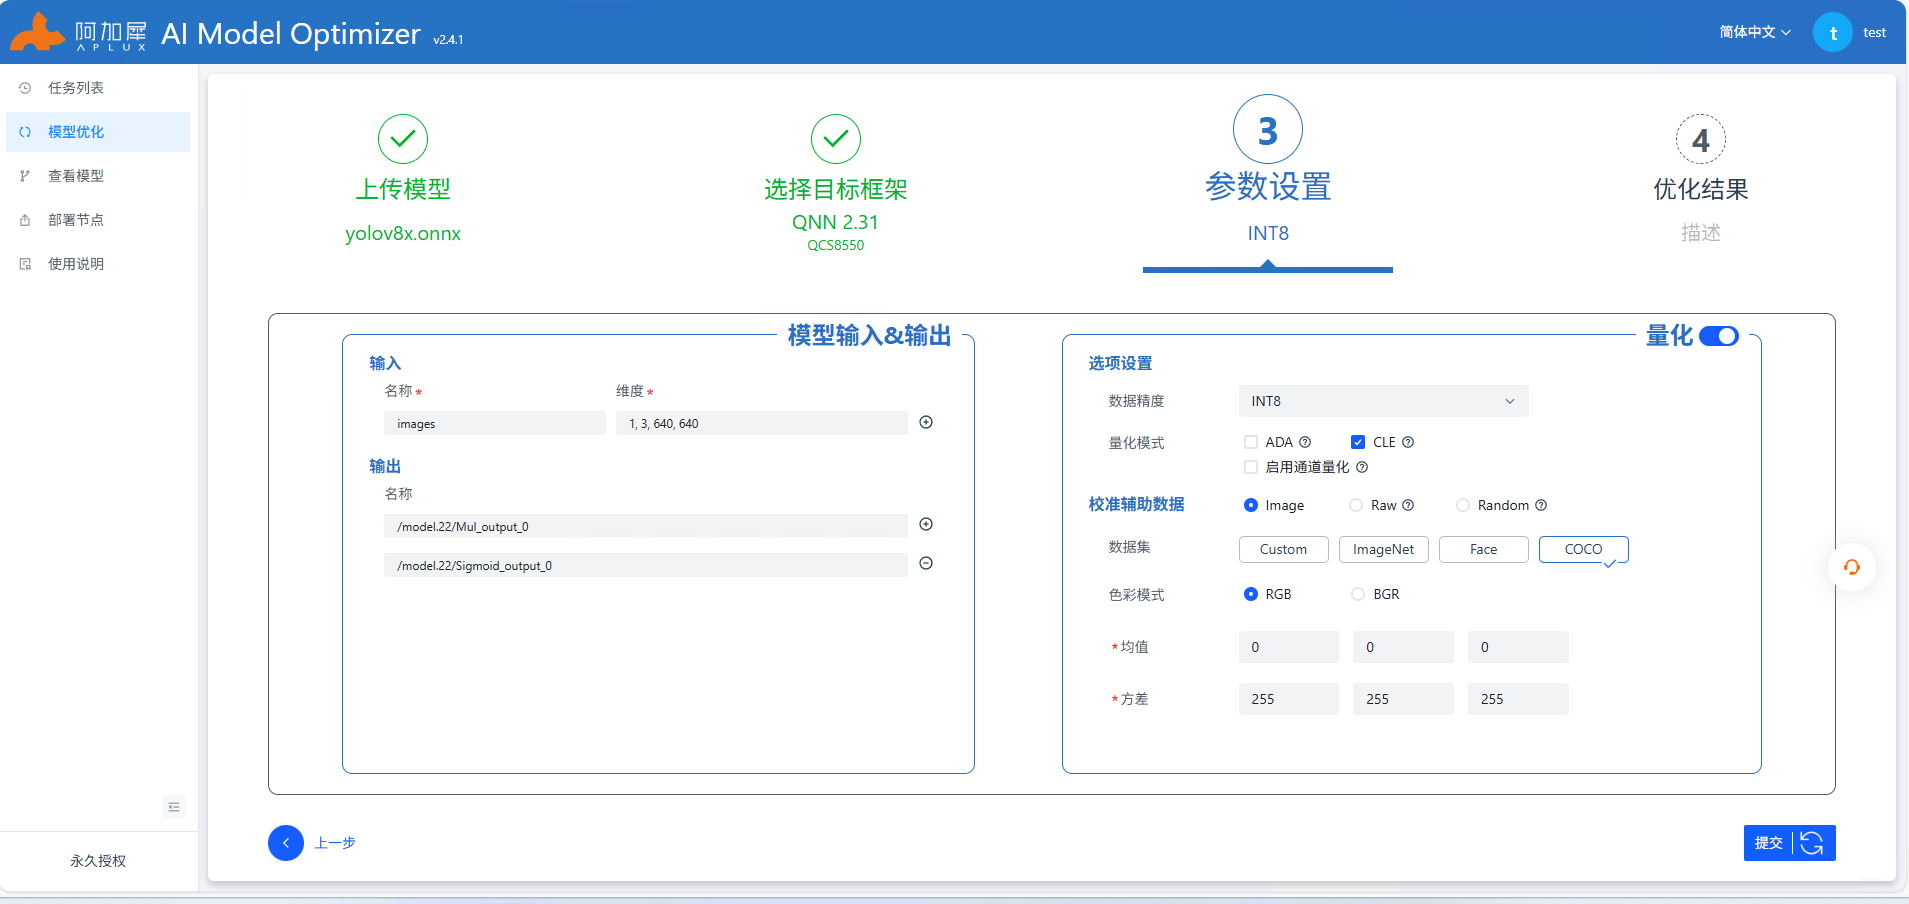Screen dimensions: 1909x904
Task: Click the /model.22/Sigmoid_output_0 output field
Action: pos(646,565)
